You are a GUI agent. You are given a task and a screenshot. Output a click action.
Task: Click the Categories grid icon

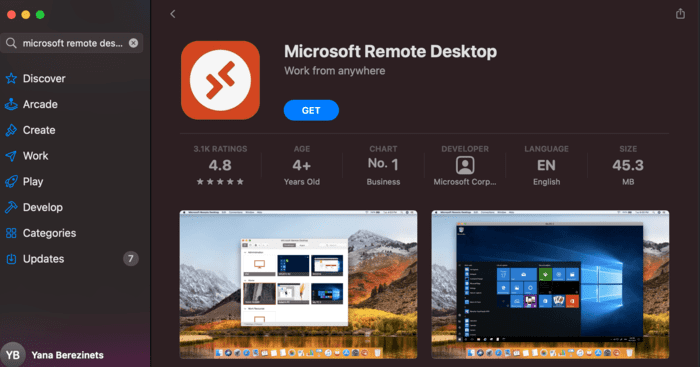(11, 233)
